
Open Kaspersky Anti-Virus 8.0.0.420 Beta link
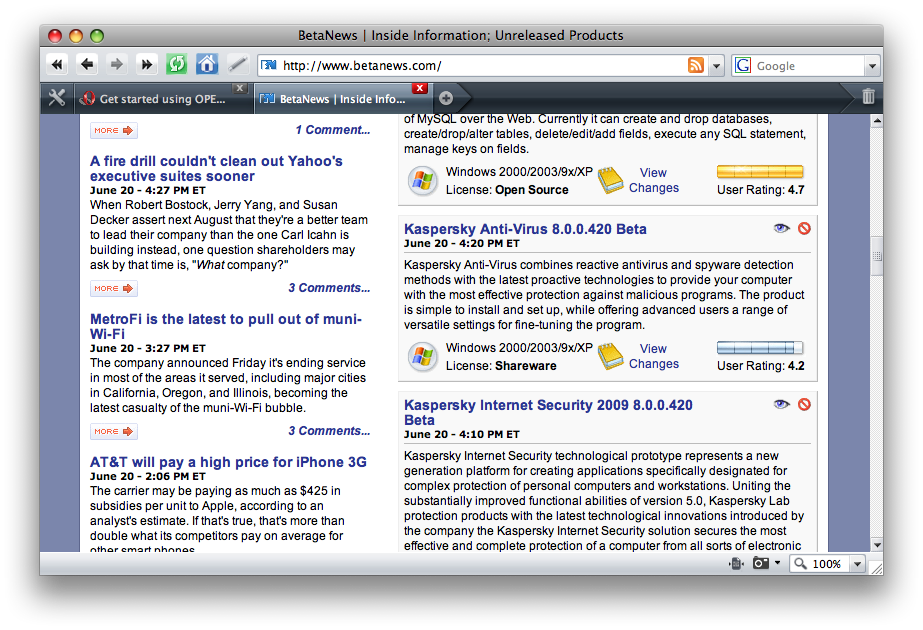(525, 229)
